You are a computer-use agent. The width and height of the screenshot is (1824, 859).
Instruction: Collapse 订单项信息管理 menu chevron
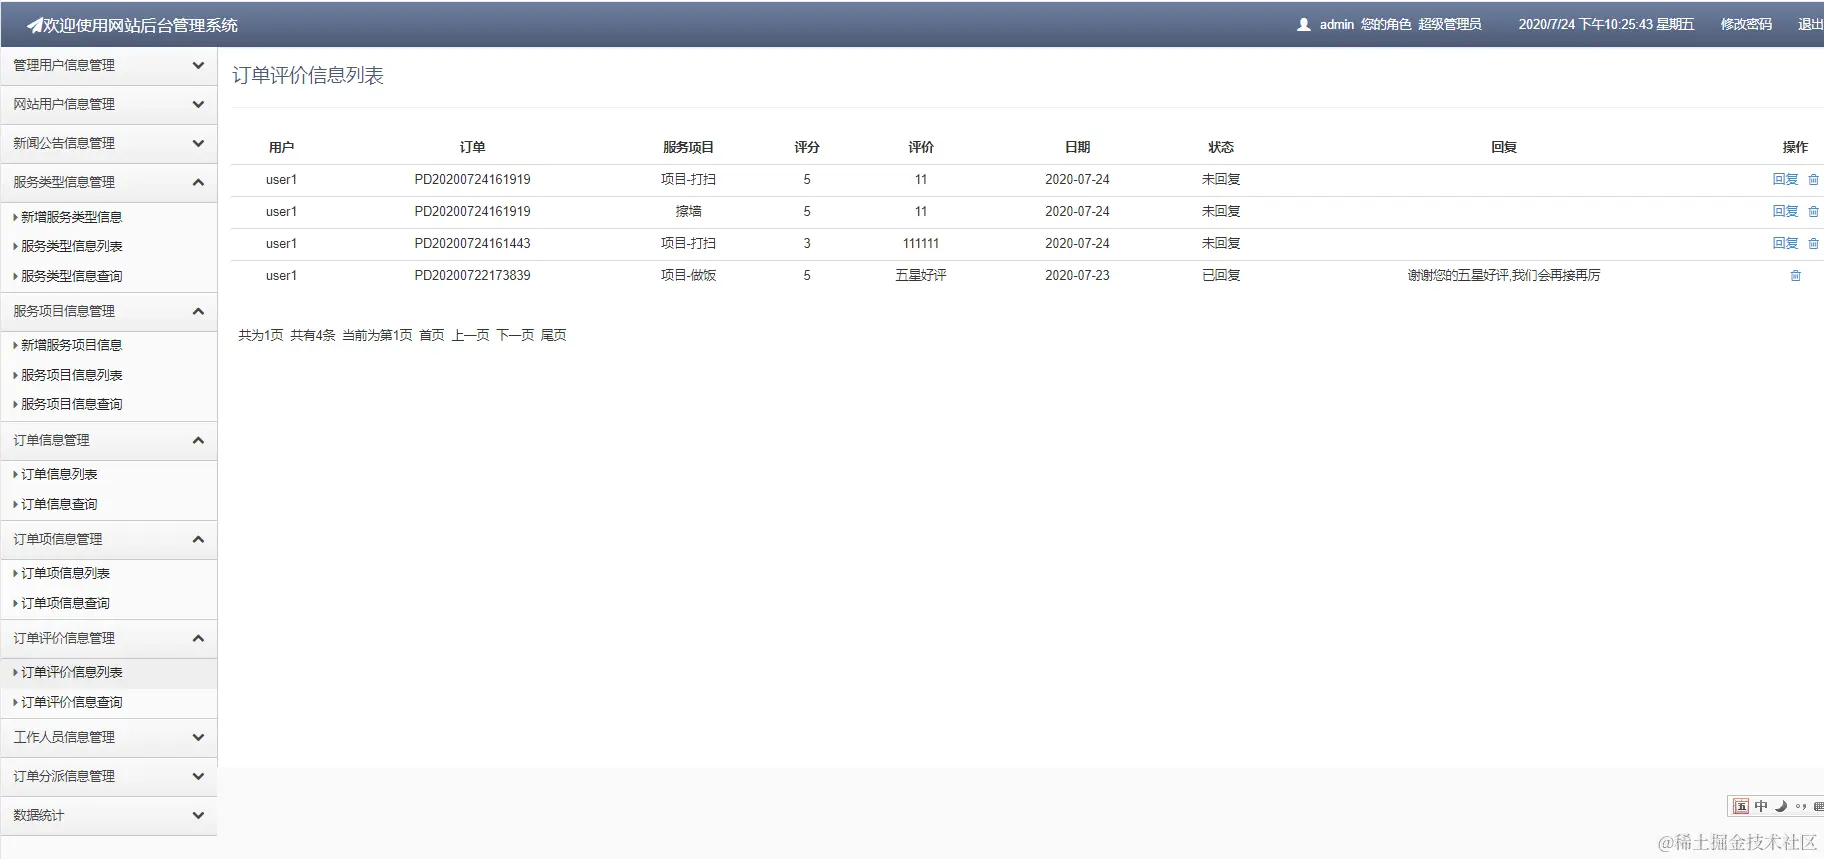pyautogui.click(x=198, y=539)
